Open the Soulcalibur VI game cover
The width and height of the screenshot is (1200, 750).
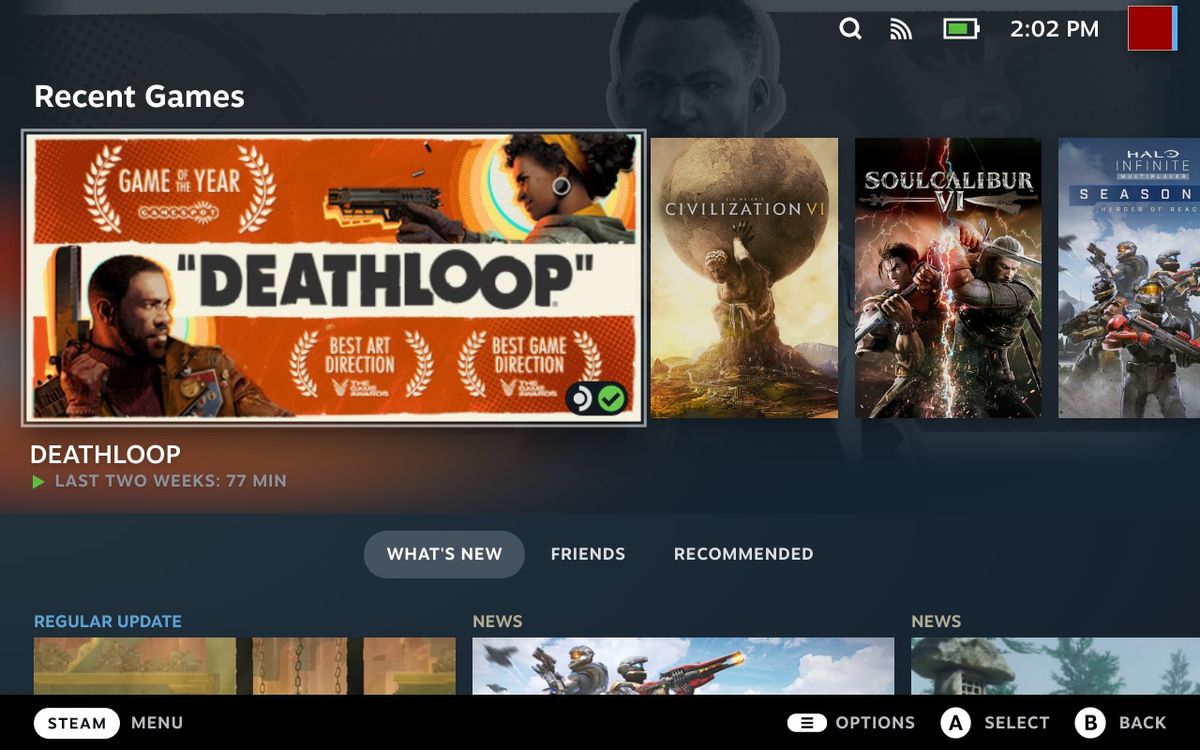click(x=948, y=278)
